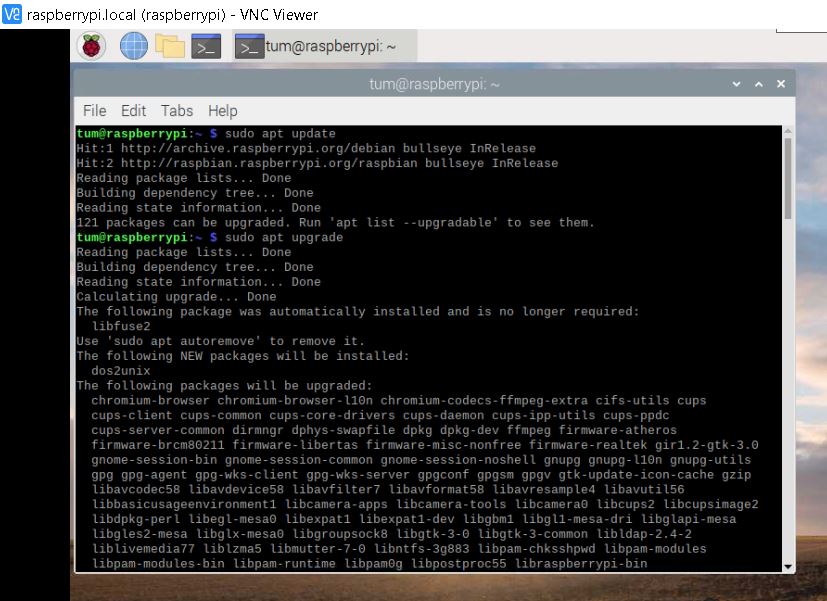Close the terminal window

(x=780, y=85)
